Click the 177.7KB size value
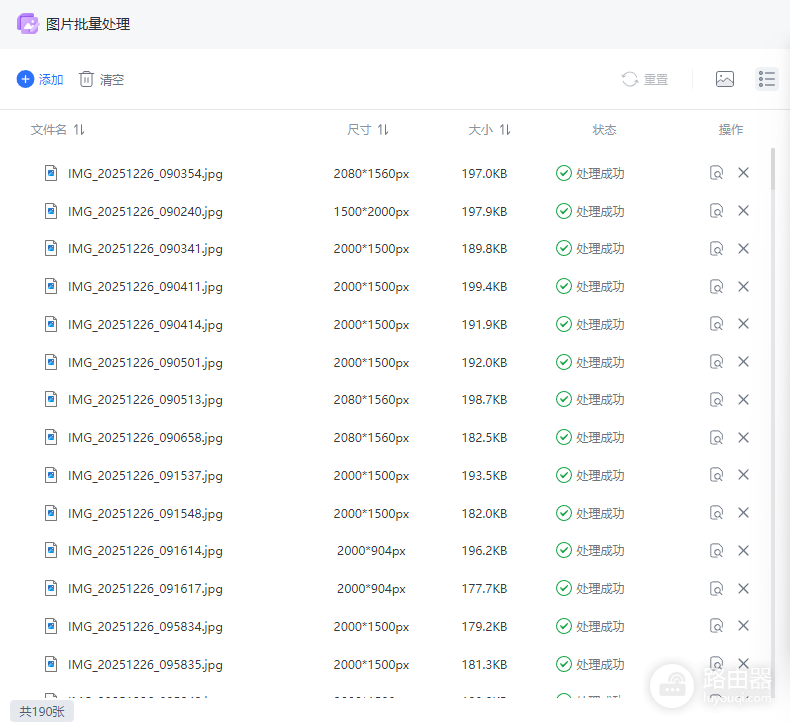Image resolution: width=790 pixels, height=726 pixels. coord(484,589)
